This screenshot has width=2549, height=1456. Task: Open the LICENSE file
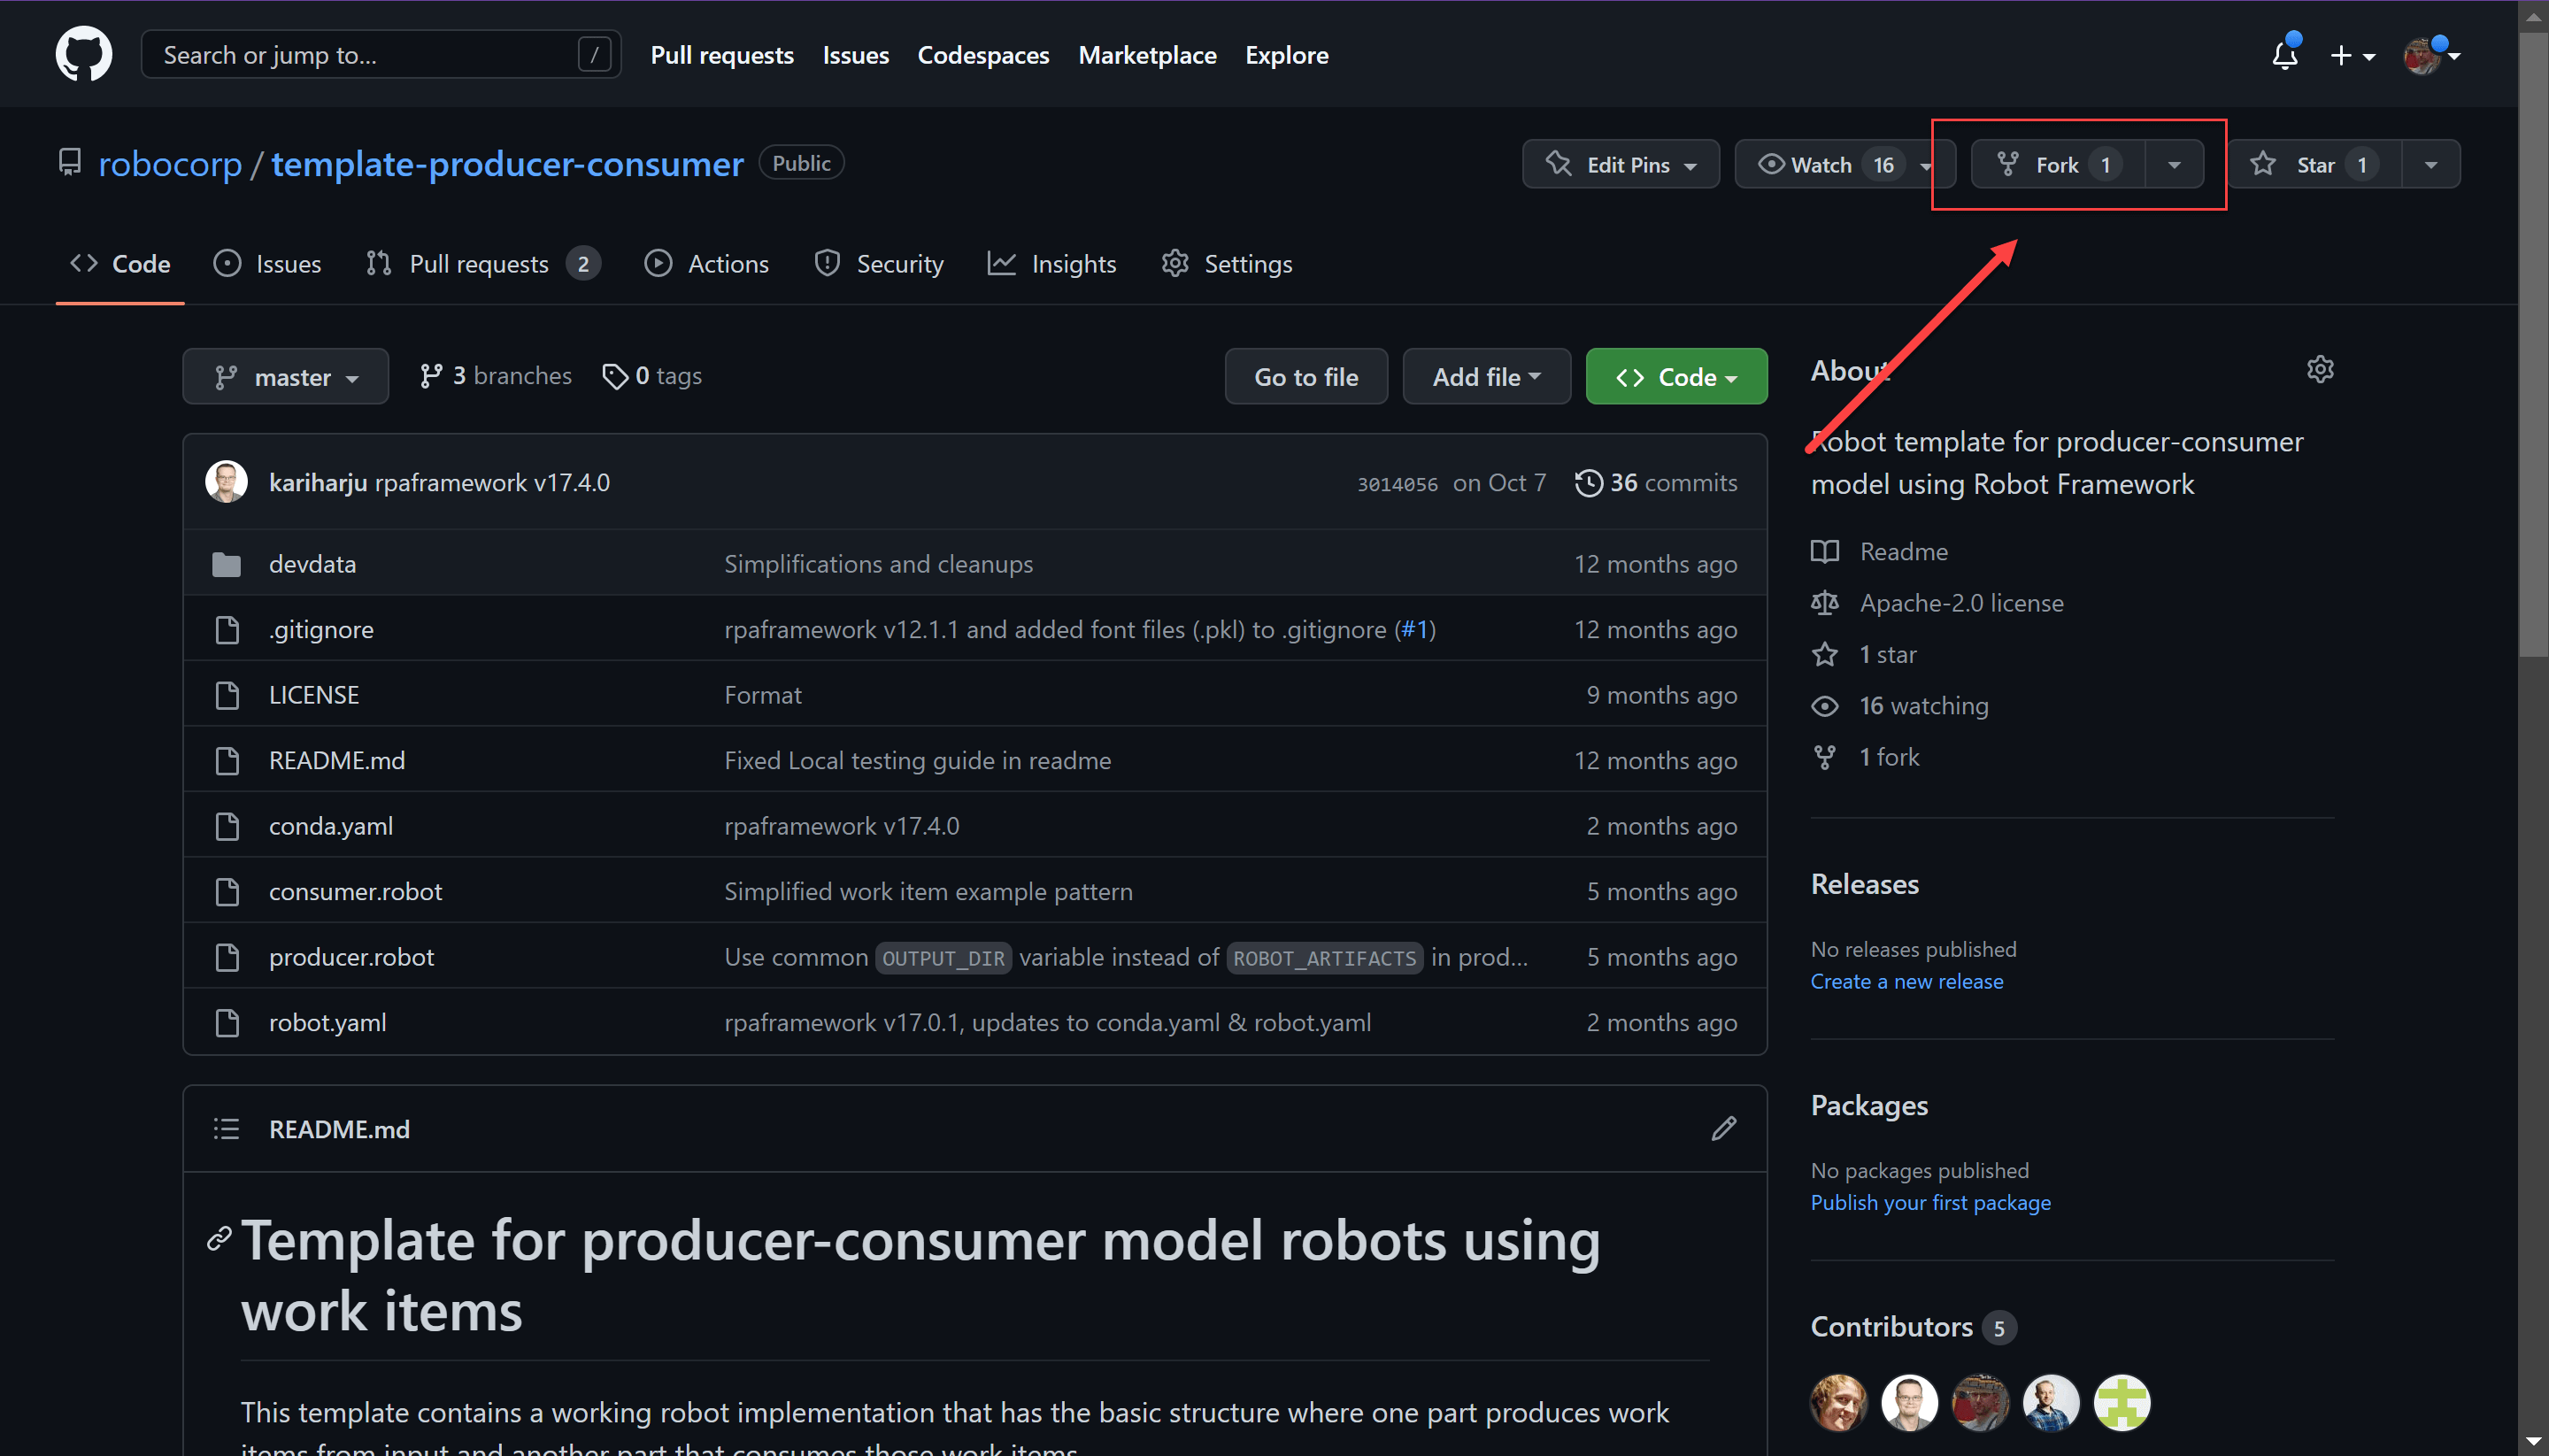tap(313, 694)
